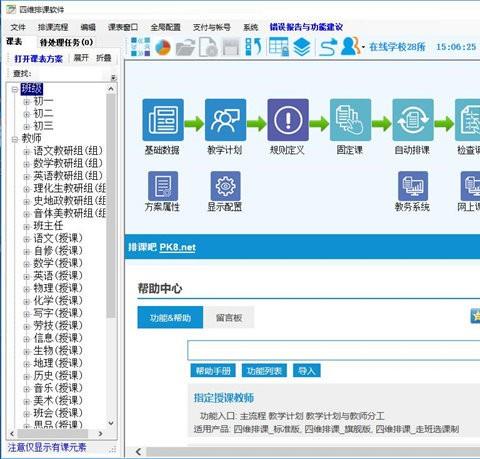
Task: Click the open folder toolbar icon
Action: click(185, 47)
